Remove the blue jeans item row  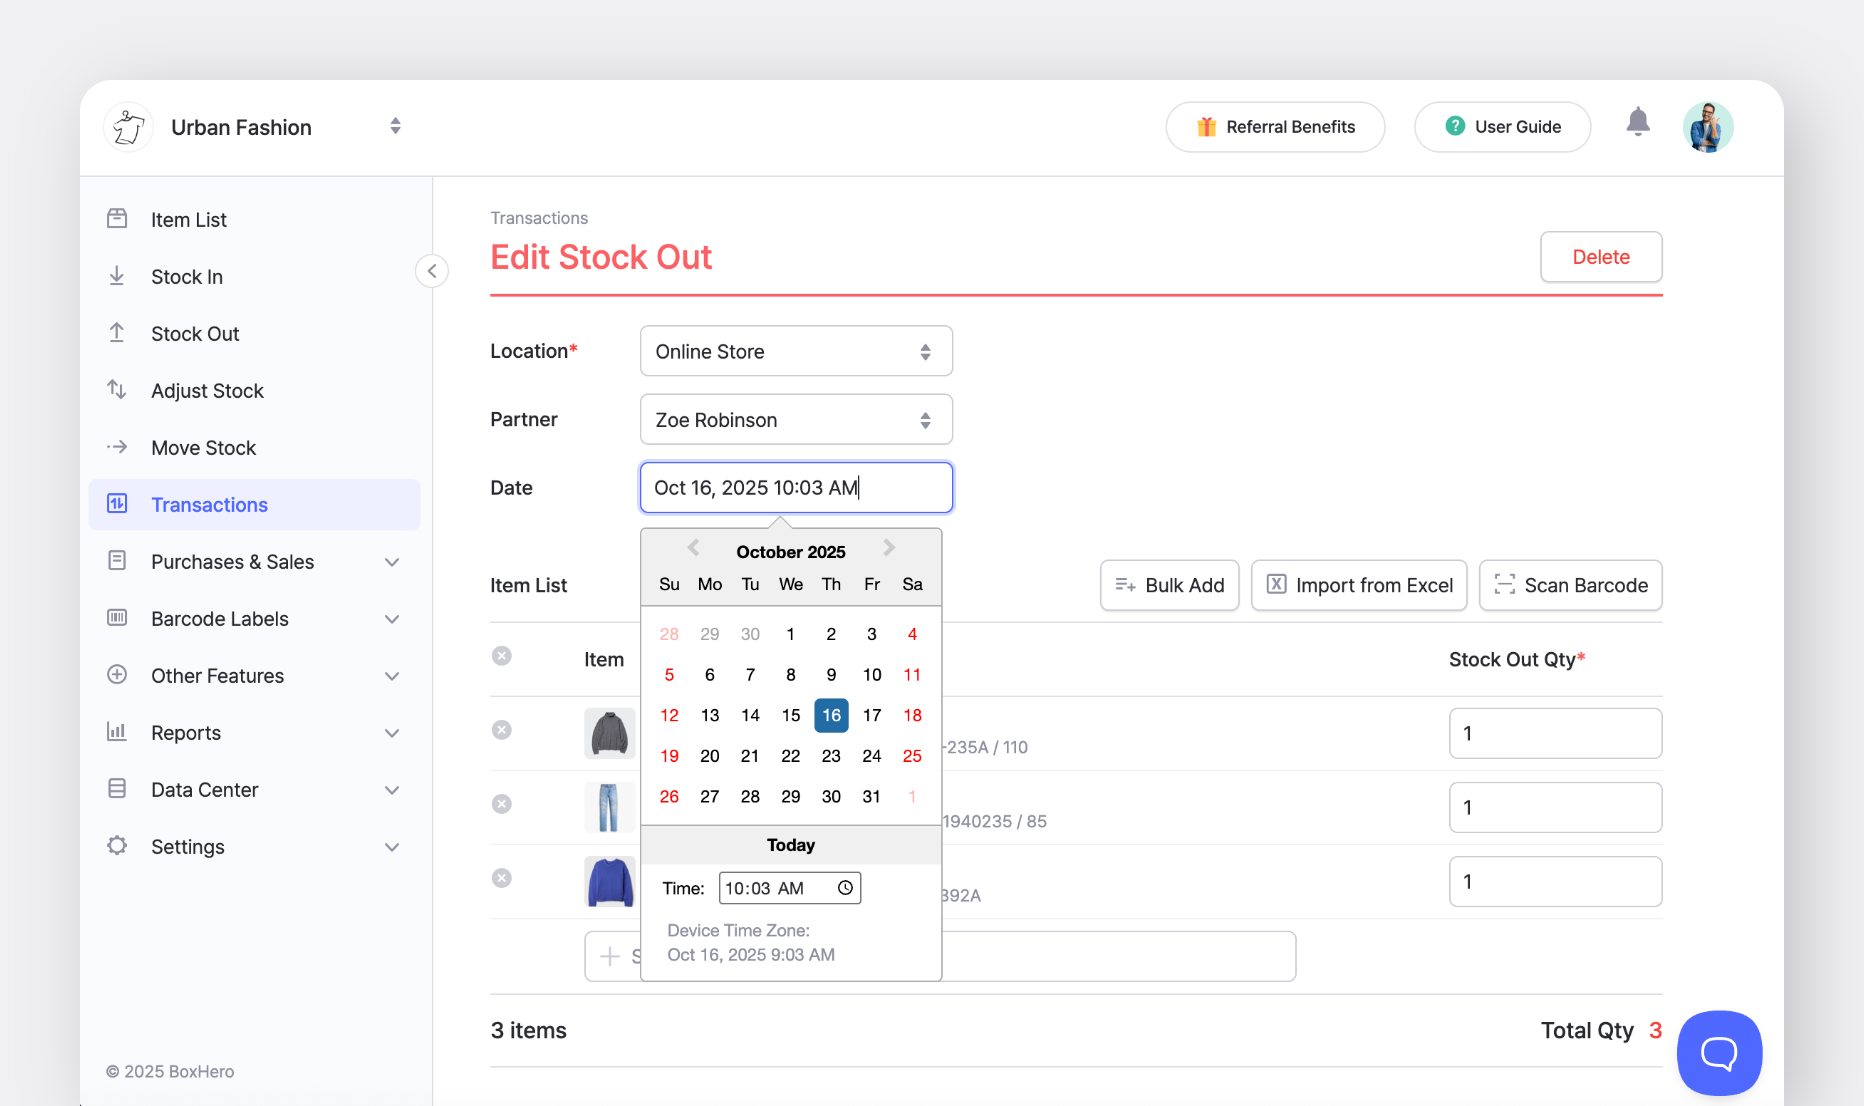coord(502,804)
